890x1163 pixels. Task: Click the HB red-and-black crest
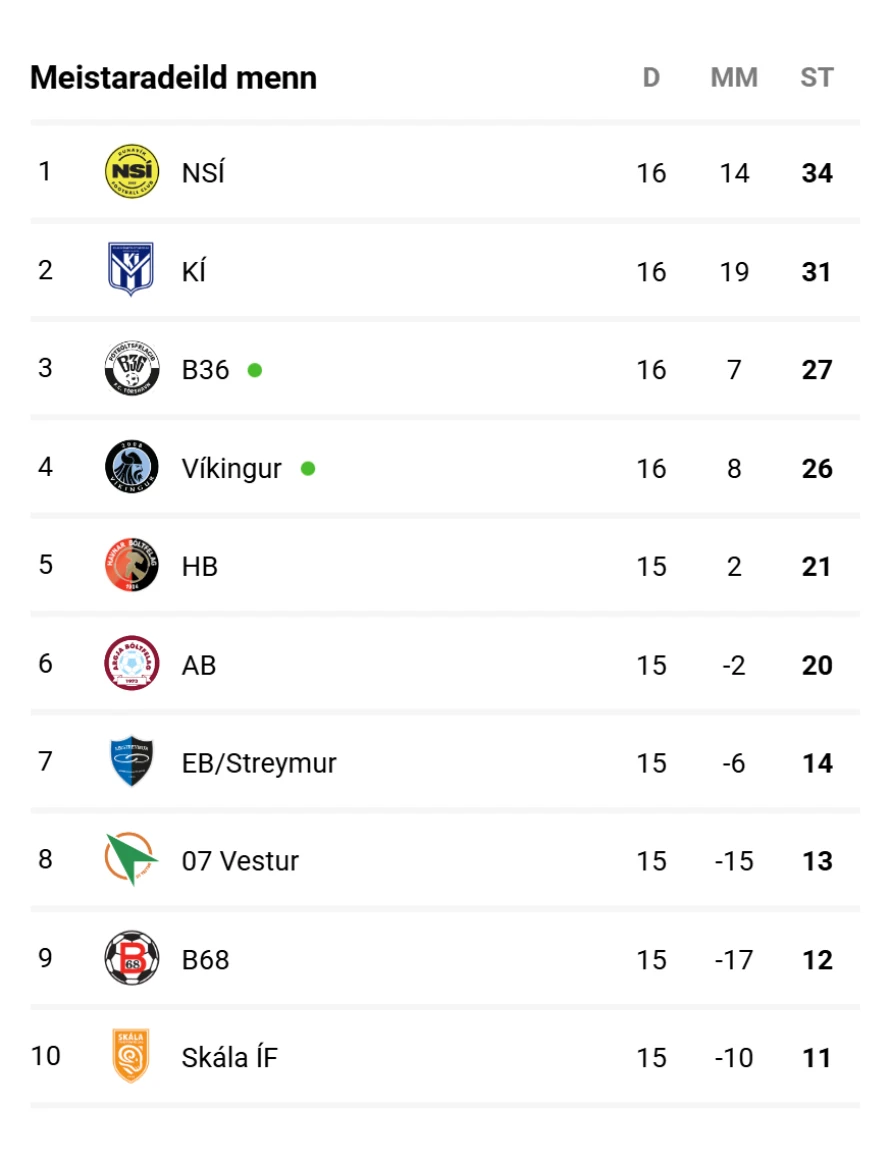point(131,564)
